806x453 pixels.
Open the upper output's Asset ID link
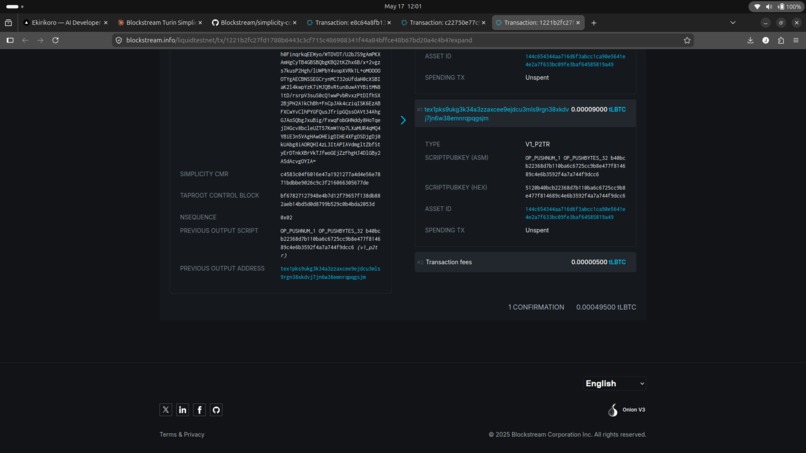tap(575, 61)
